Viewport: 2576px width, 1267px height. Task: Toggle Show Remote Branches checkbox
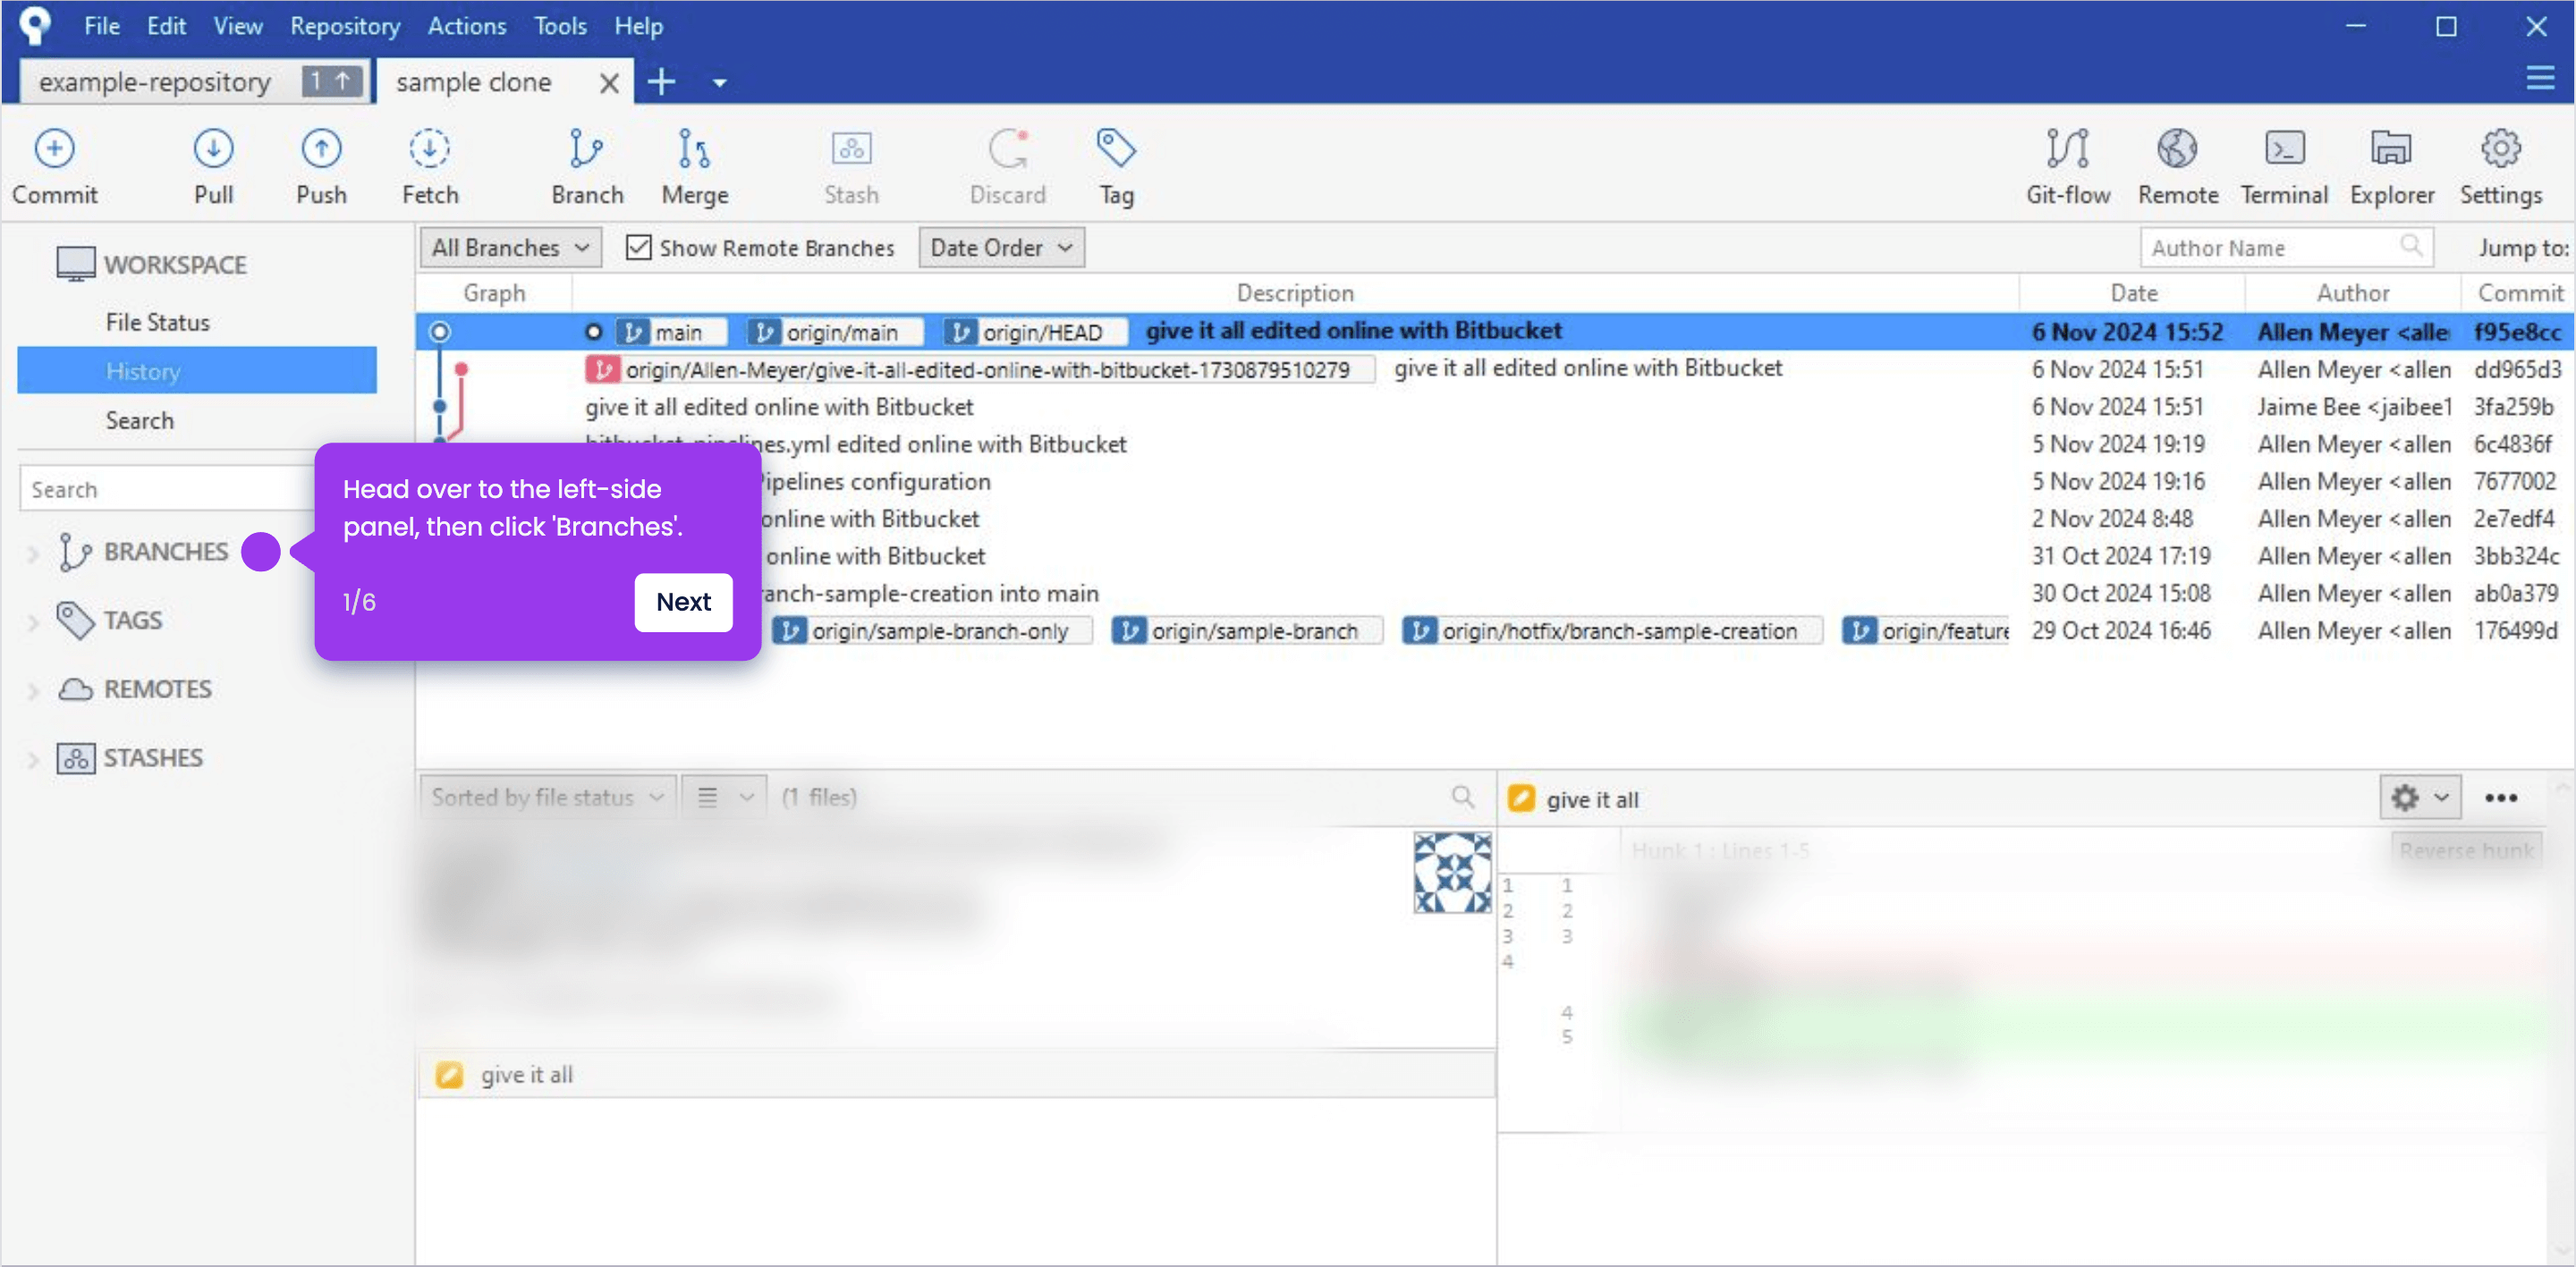point(638,247)
